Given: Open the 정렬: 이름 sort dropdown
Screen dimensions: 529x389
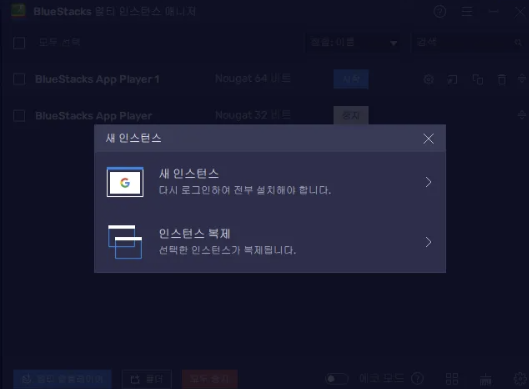Looking at the screenshot, I should point(354,43).
